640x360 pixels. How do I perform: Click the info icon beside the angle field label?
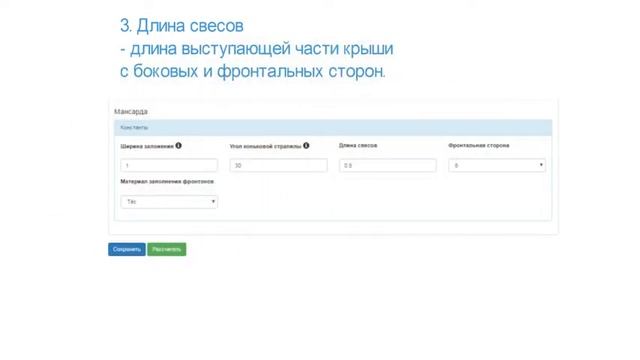click(x=306, y=146)
